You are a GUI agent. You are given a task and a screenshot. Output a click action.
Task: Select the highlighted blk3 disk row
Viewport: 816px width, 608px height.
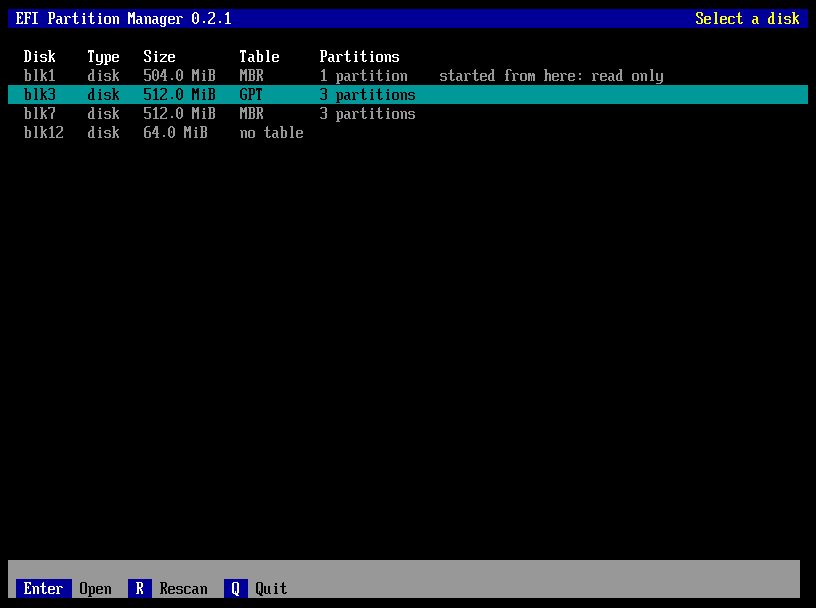407,95
